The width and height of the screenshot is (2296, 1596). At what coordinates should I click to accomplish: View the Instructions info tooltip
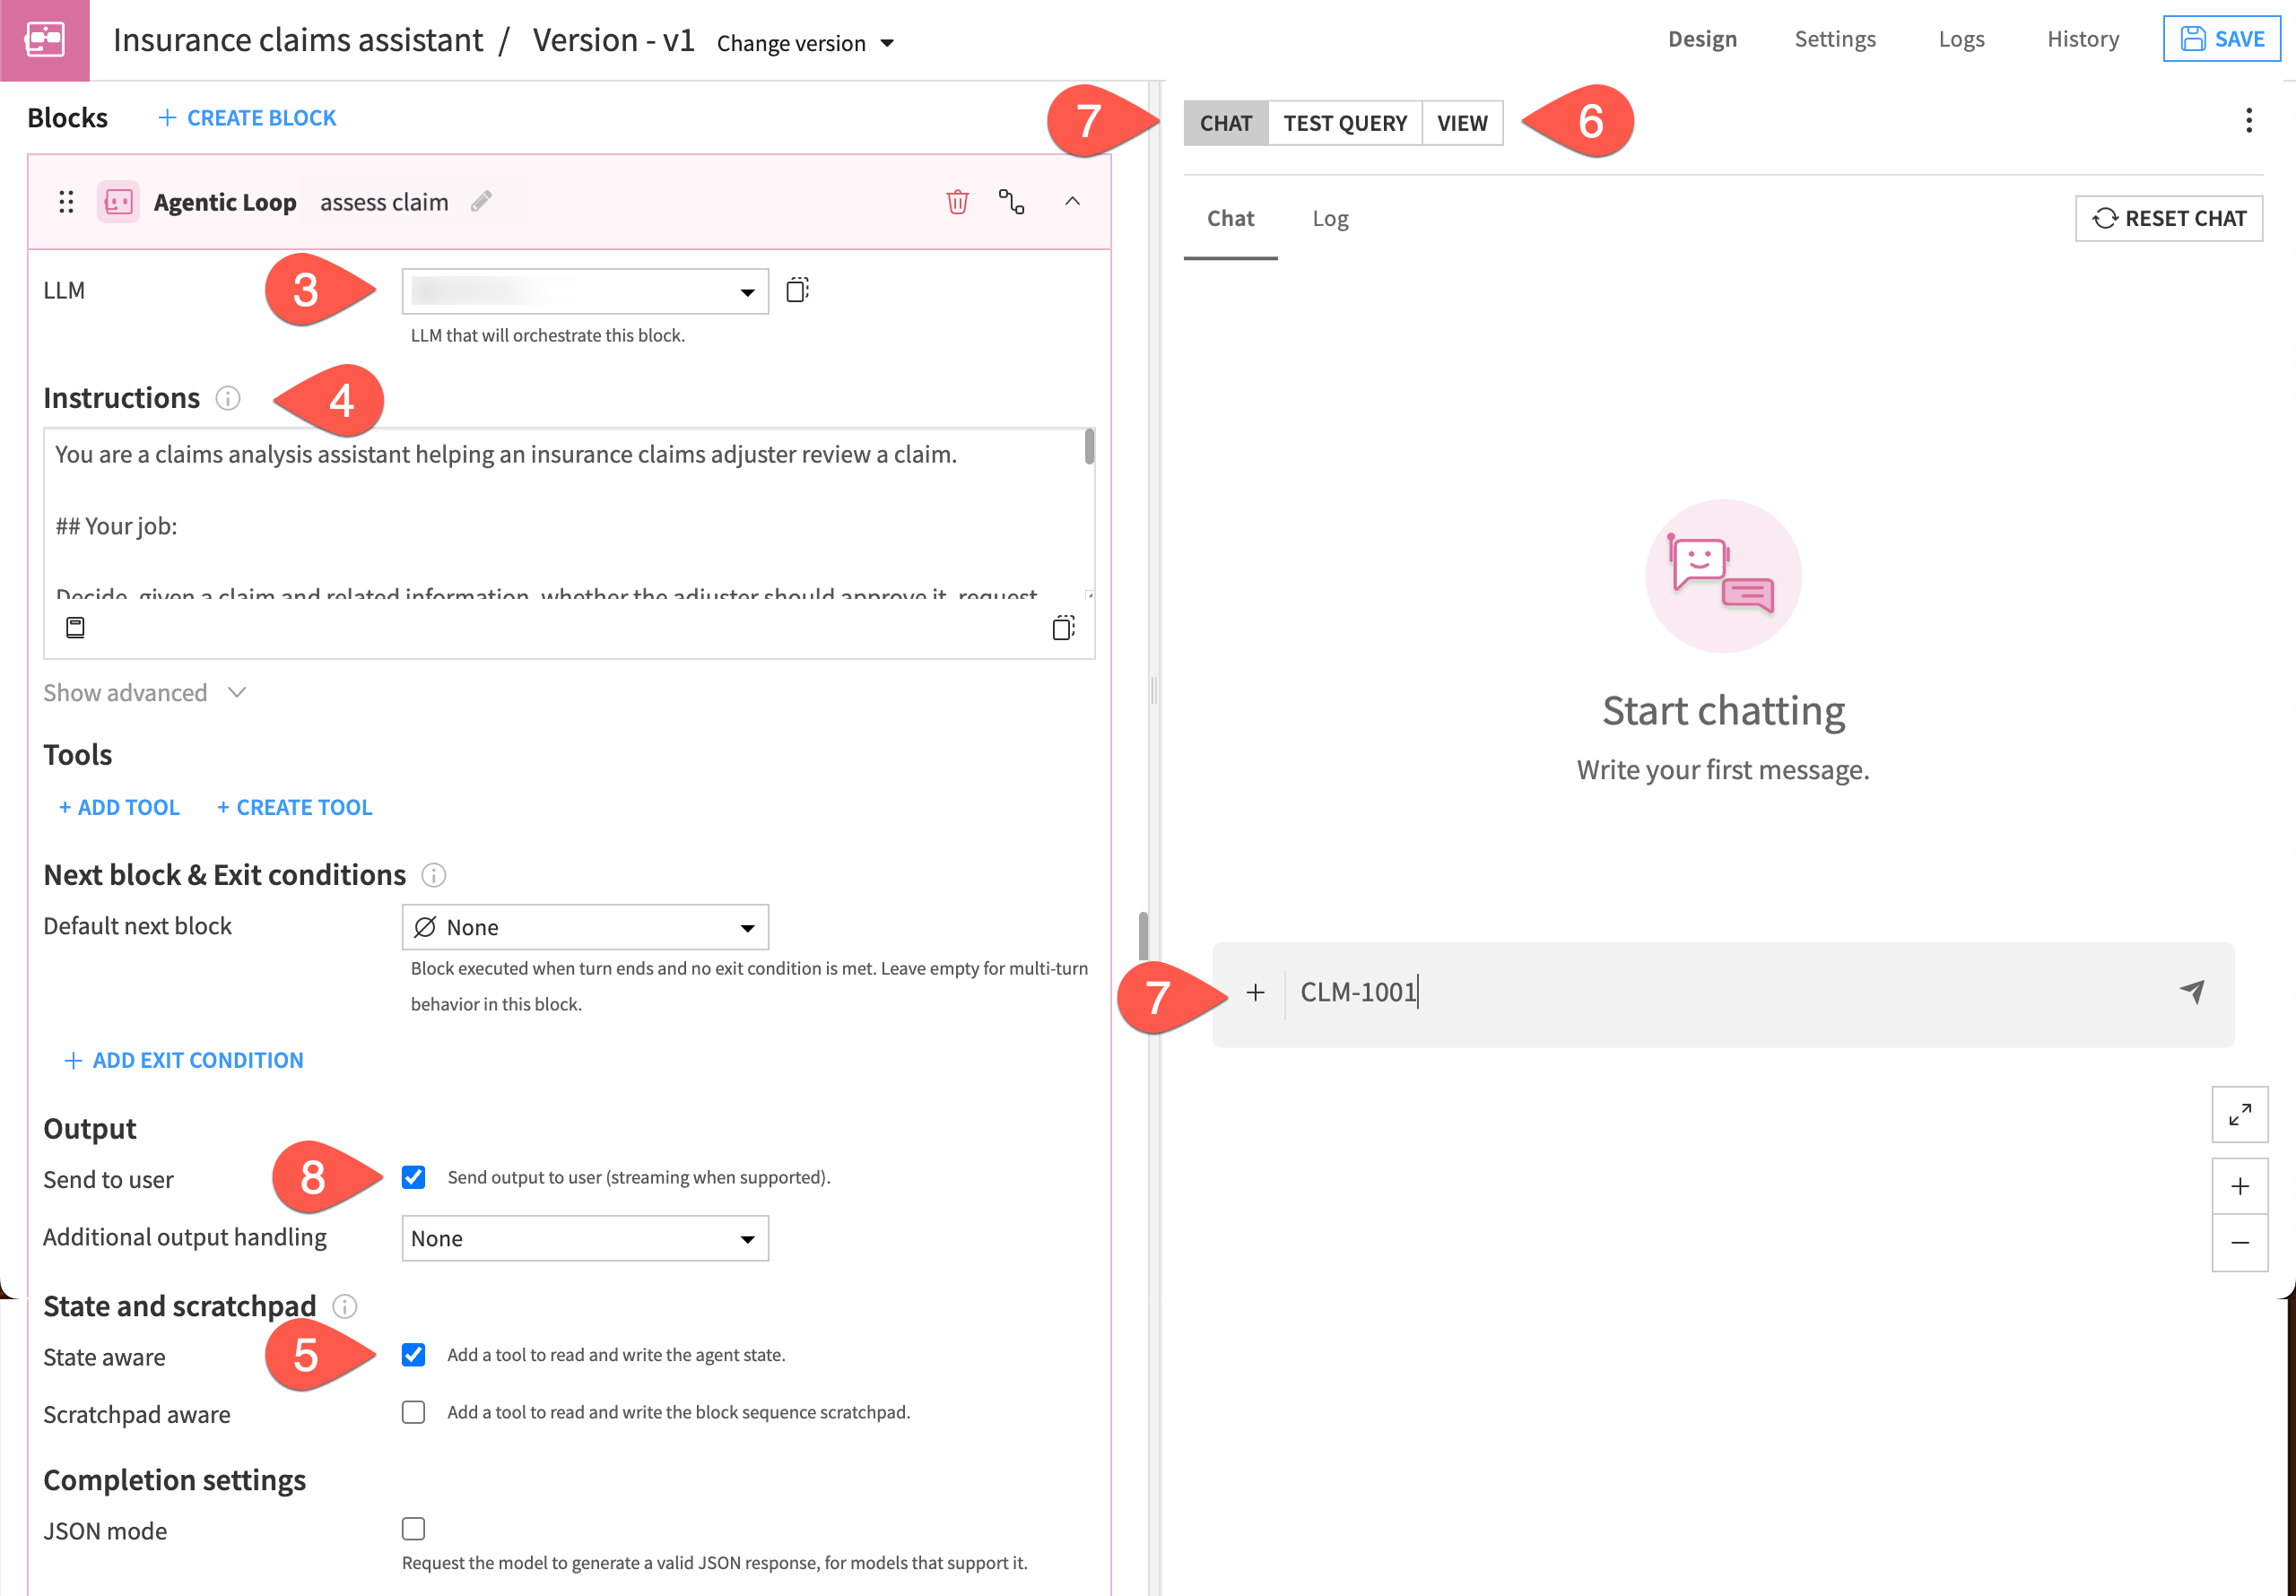click(x=228, y=398)
